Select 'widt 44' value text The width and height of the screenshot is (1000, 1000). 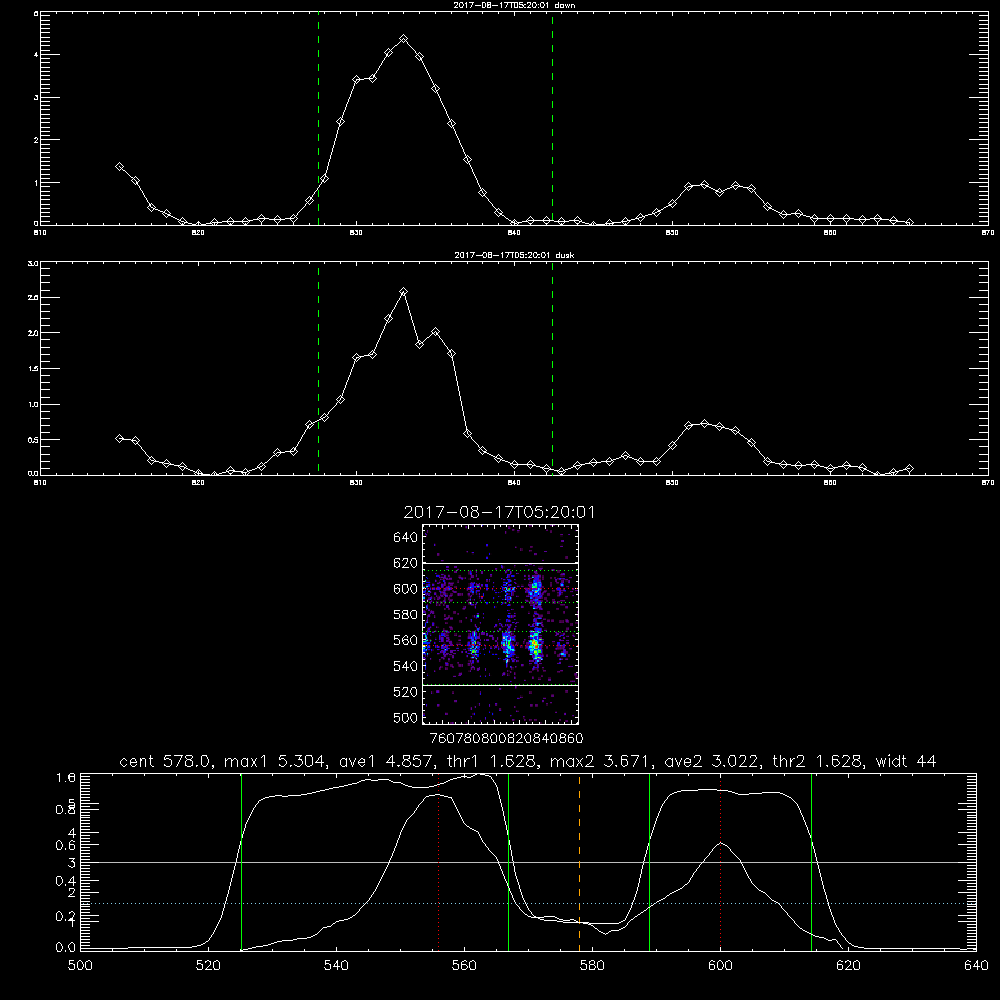pos(906,761)
